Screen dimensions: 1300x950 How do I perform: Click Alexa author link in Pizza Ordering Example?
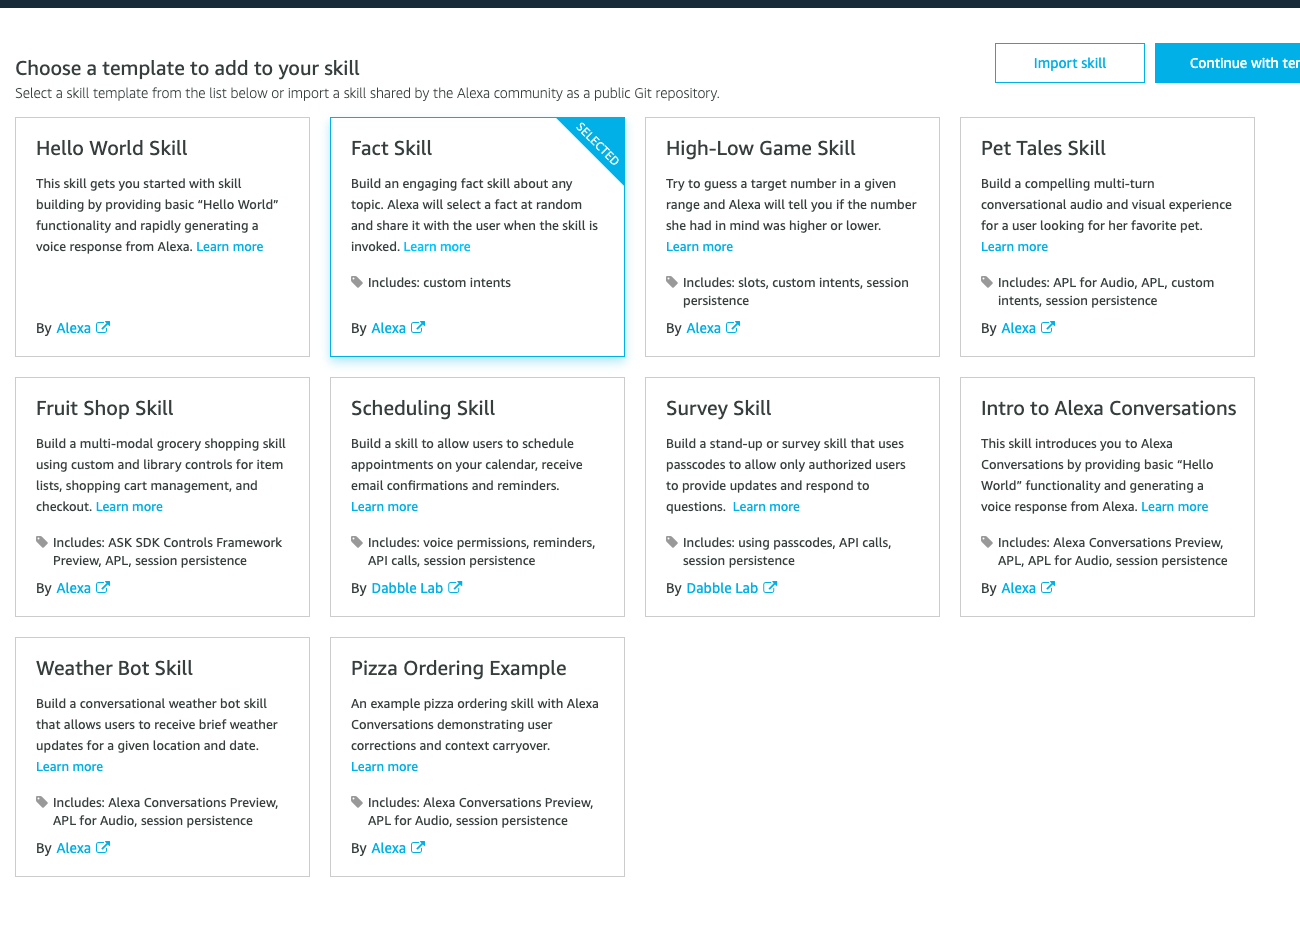[389, 848]
